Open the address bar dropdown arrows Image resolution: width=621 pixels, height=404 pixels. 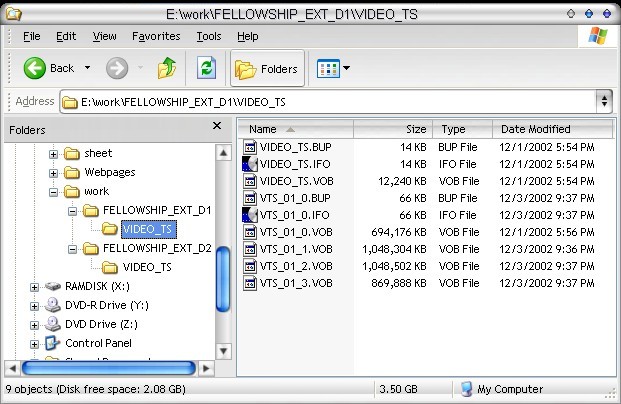click(604, 101)
